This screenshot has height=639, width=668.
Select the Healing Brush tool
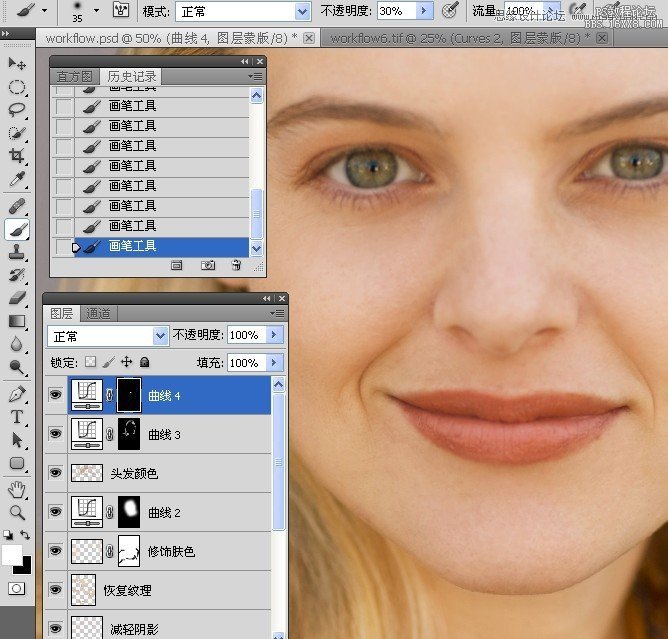17,207
